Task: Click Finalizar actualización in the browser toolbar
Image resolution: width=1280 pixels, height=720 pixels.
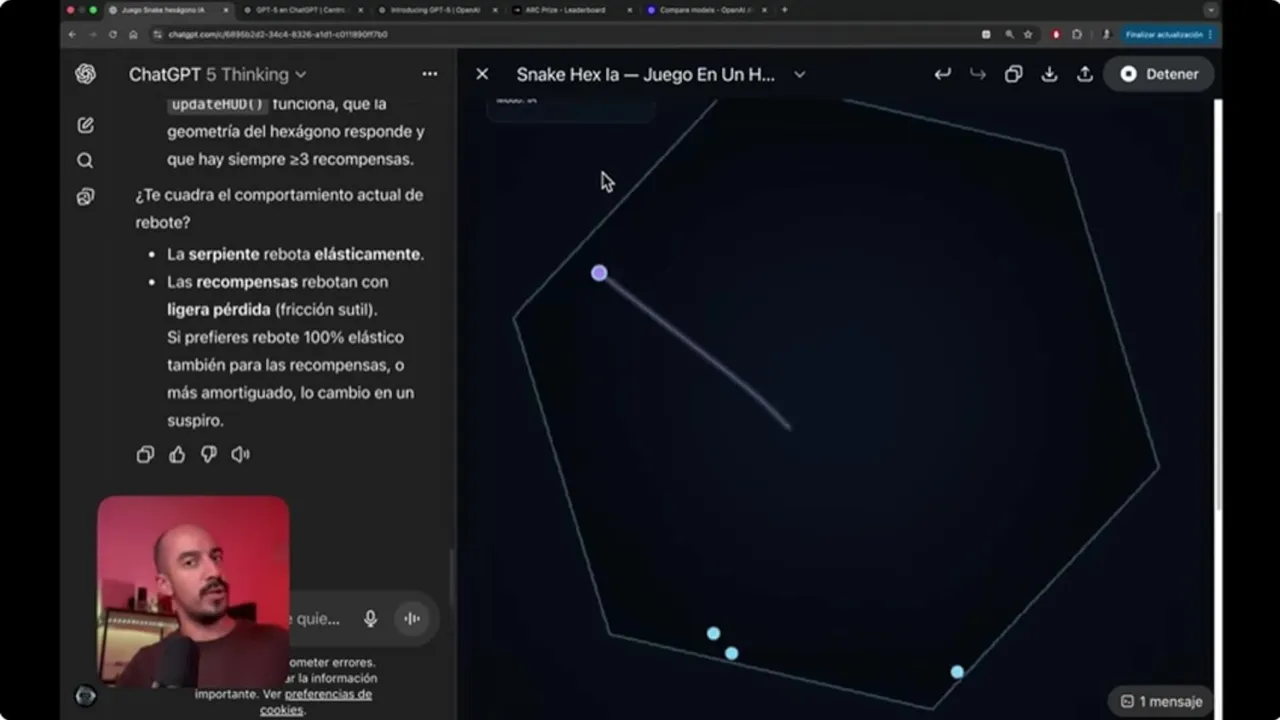Action: [x=1169, y=34]
